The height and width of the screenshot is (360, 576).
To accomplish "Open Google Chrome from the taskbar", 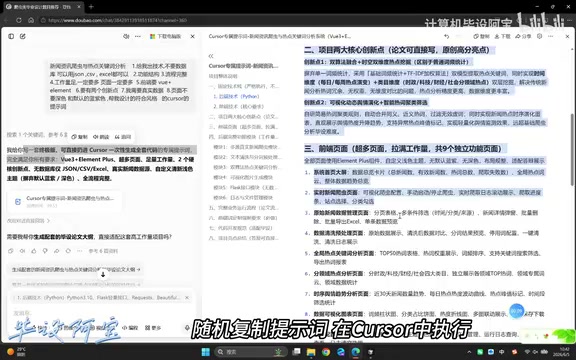I will [326, 352].
